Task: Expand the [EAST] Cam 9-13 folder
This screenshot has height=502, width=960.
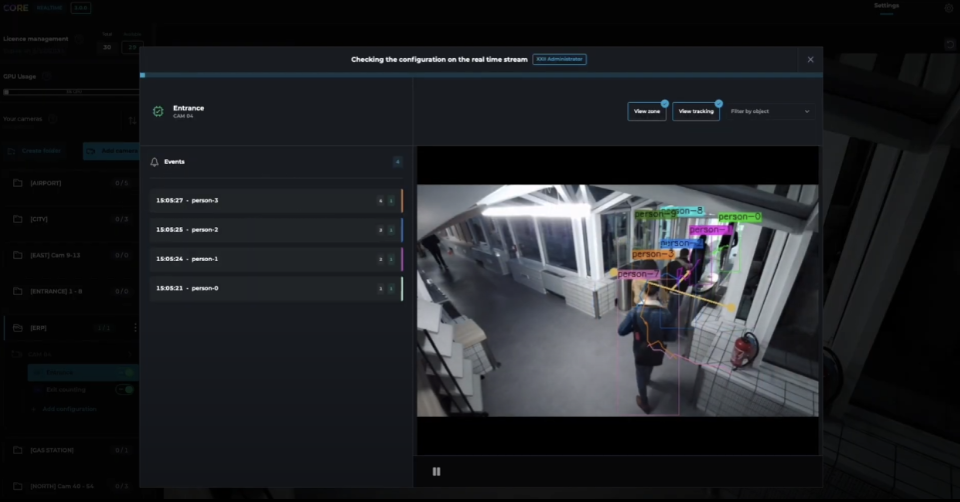Action: pos(72,255)
